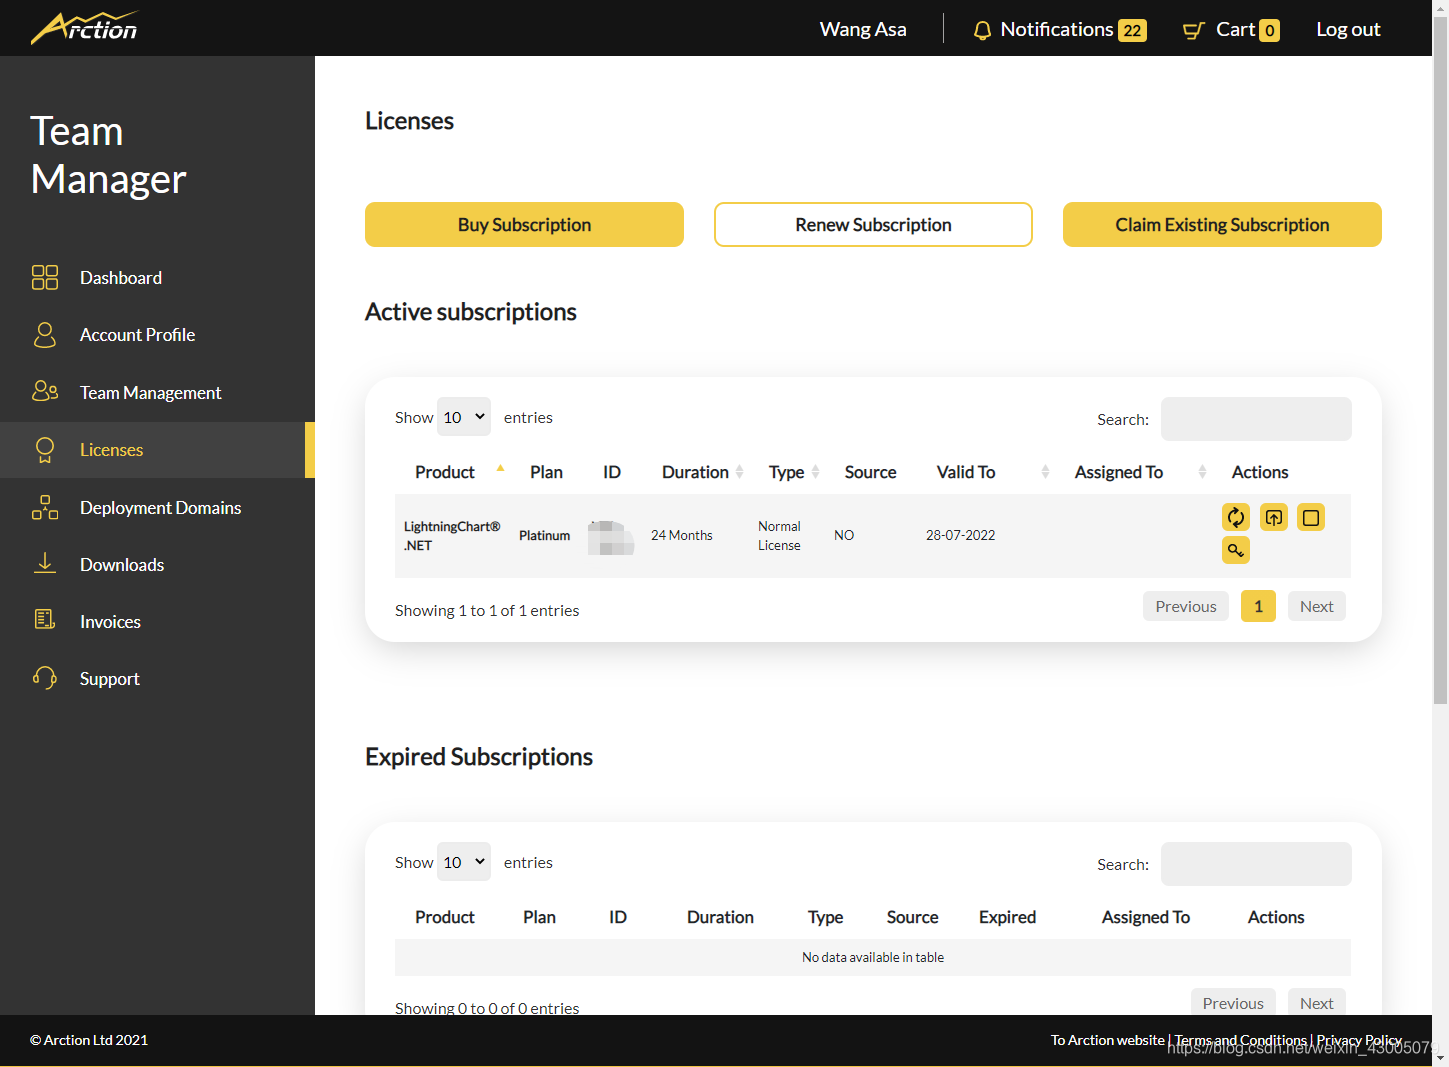Go to Account Profile page
The height and width of the screenshot is (1067, 1449).
click(x=137, y=335)
